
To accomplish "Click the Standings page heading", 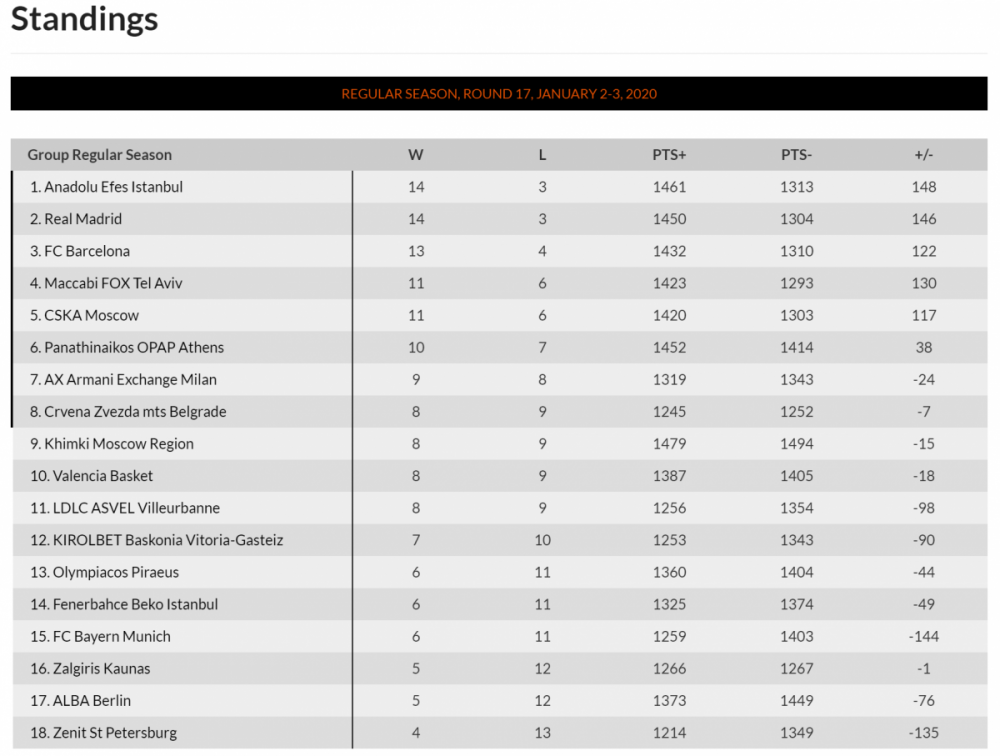I will [x=85, y=20].
